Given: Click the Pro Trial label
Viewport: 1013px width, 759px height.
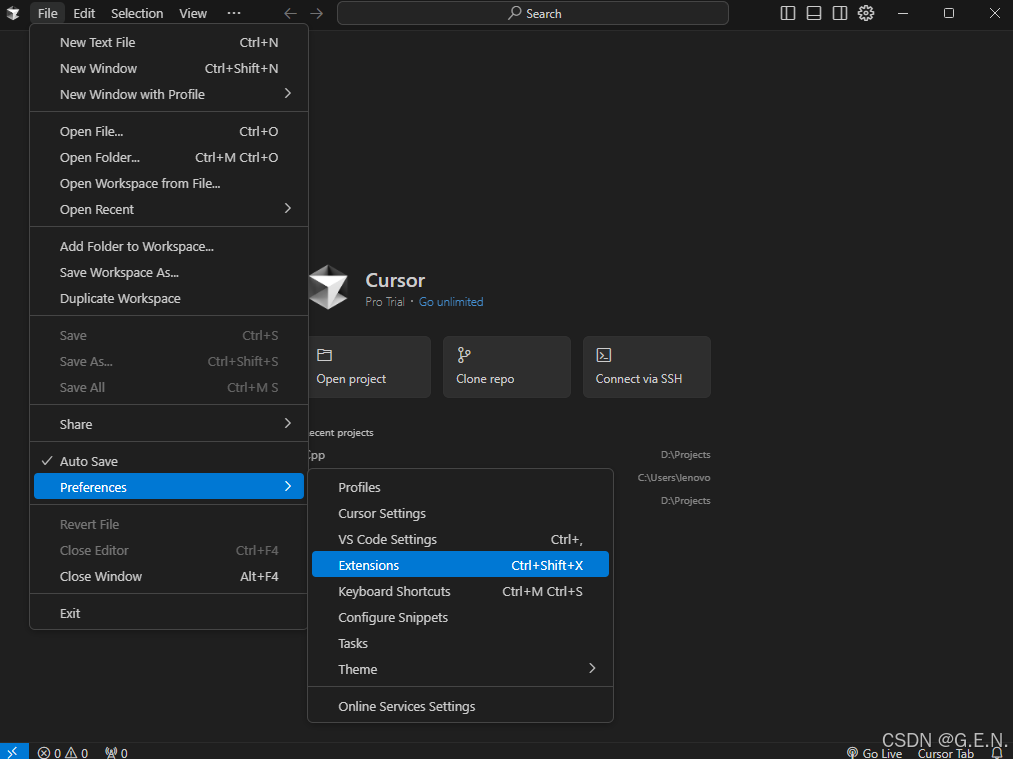Looking at the screenshot, I should click(x=385, y=302).
